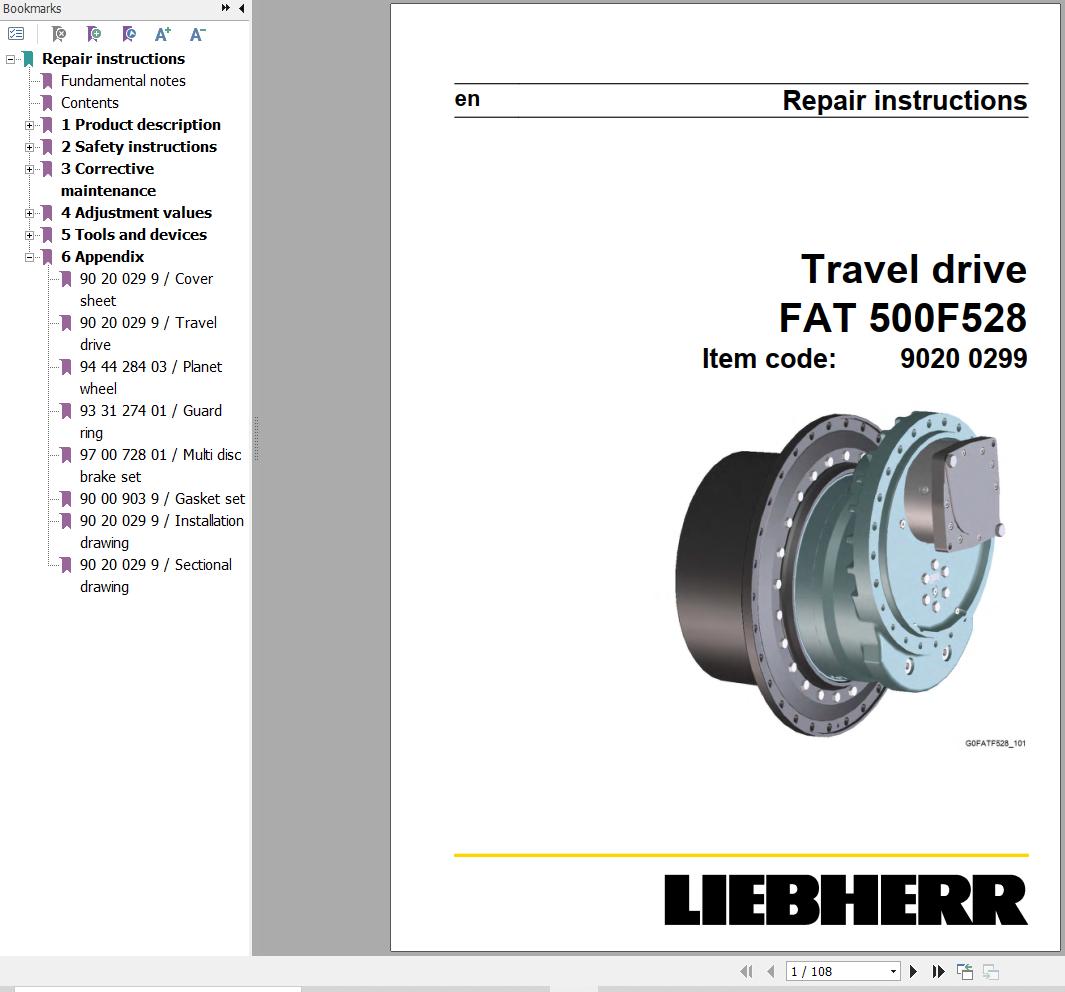
Task: Expand the 4 Adjustment values bookmark
Action: coord(29,213)
